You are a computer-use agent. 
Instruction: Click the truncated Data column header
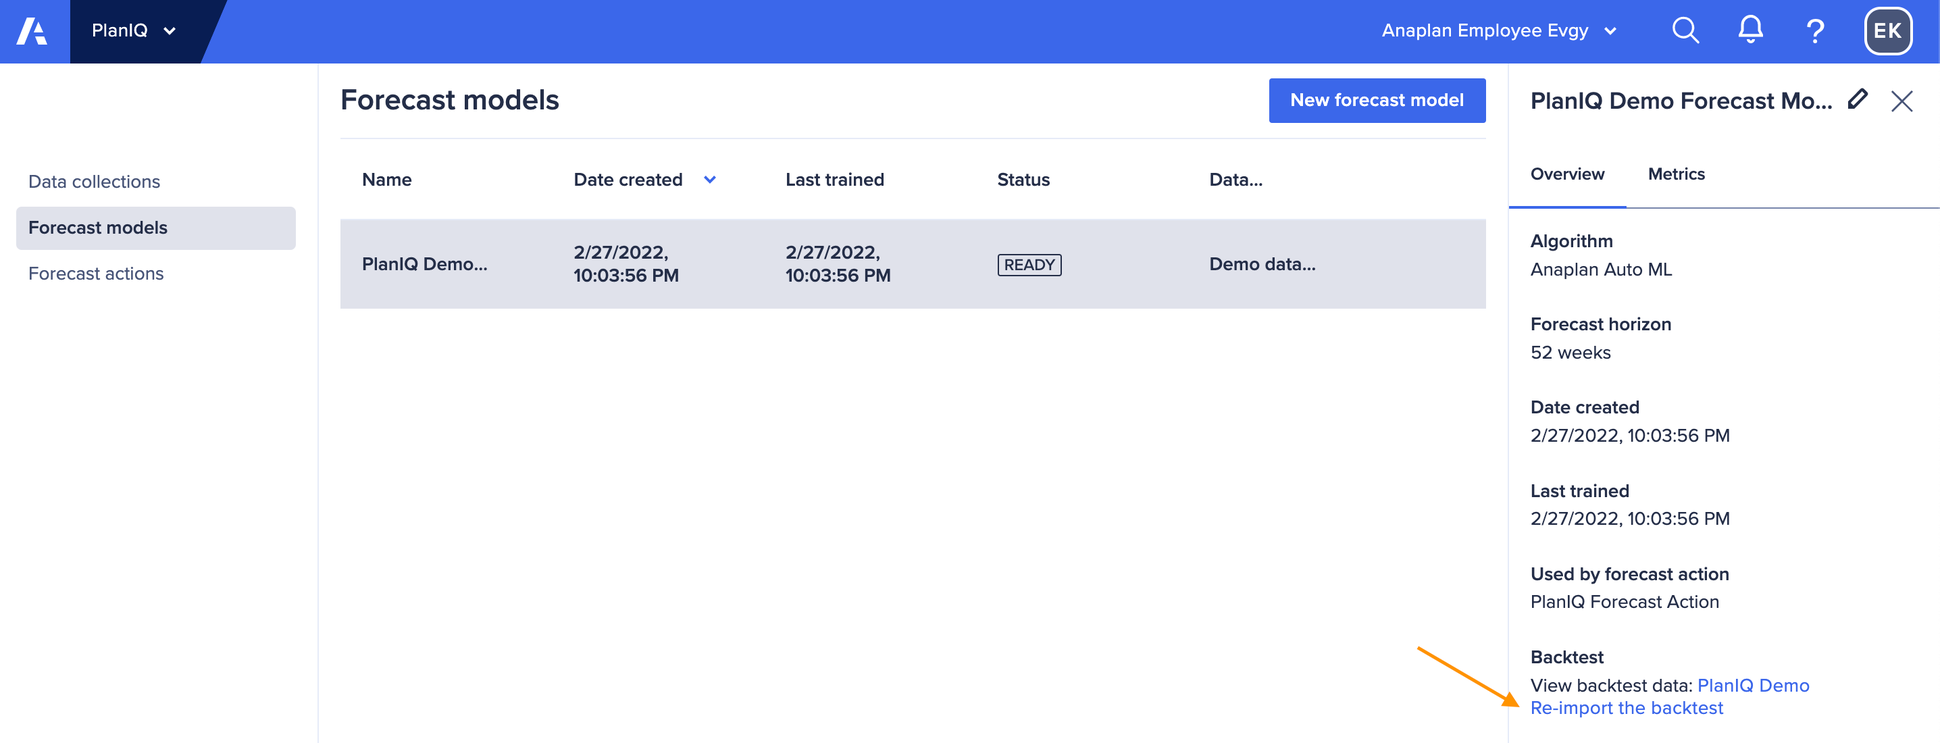[x=1236, y=180]
